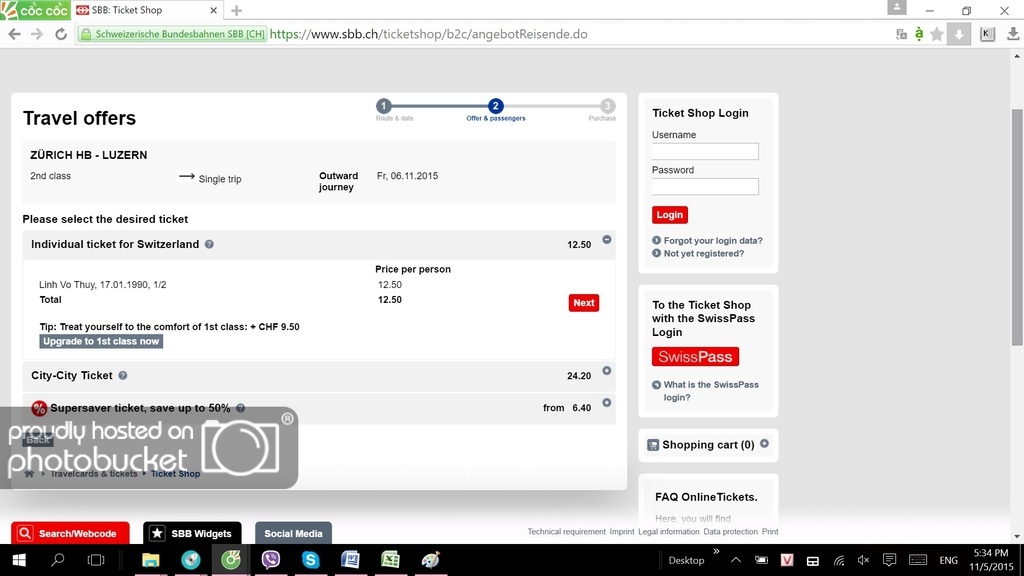1024x576 pixels.
Task: Open a new browser tab
Action: 236,10
